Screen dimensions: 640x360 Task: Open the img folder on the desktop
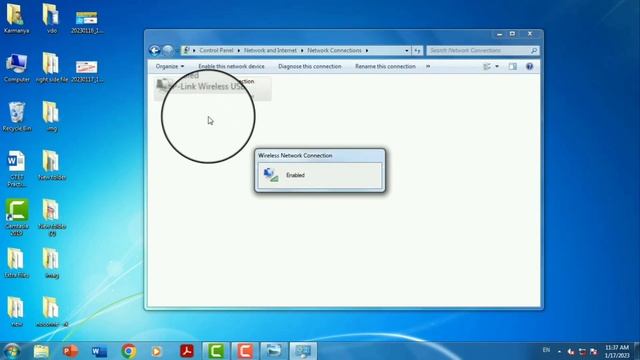click(x=51, y=117)
